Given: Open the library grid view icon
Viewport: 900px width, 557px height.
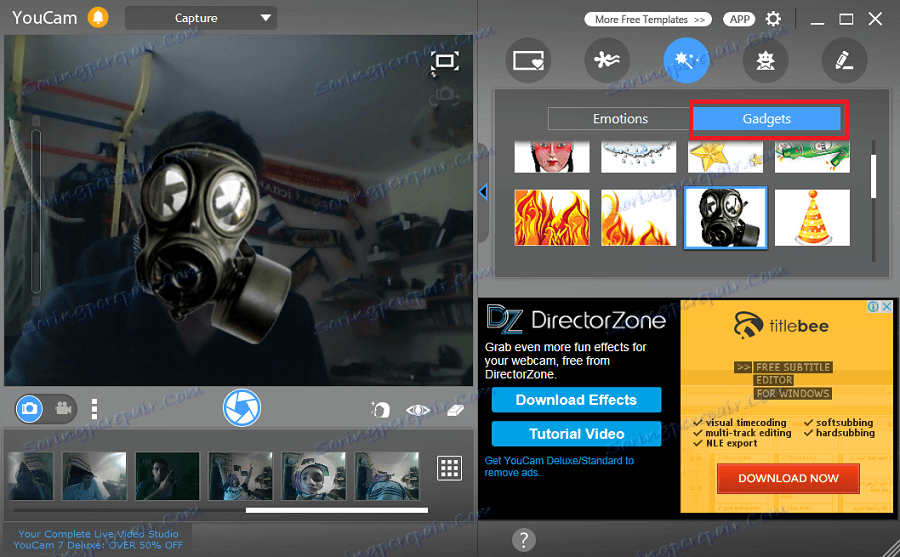Looking at the screenshot, I should point(449,469).
